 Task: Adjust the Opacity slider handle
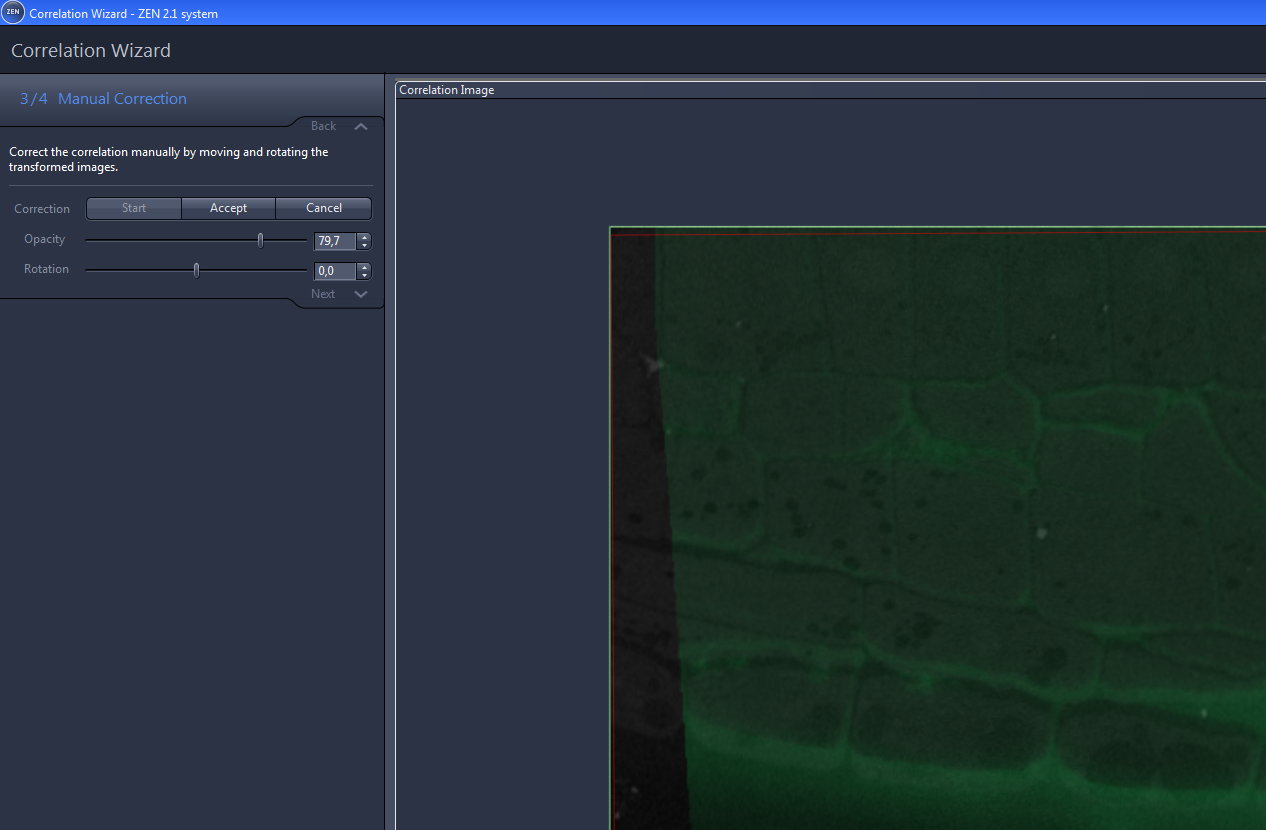260,240
